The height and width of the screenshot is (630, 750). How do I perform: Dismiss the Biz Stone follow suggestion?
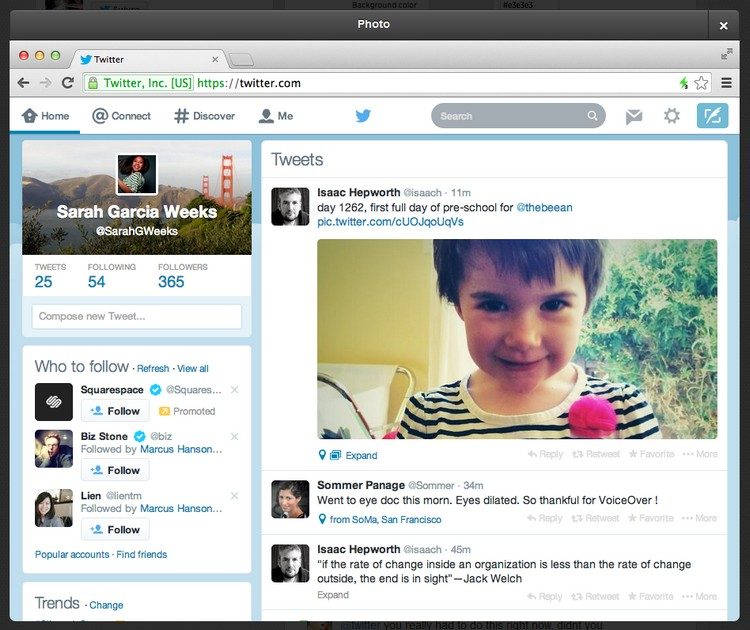pyautogui.click(x=235, y=436)
